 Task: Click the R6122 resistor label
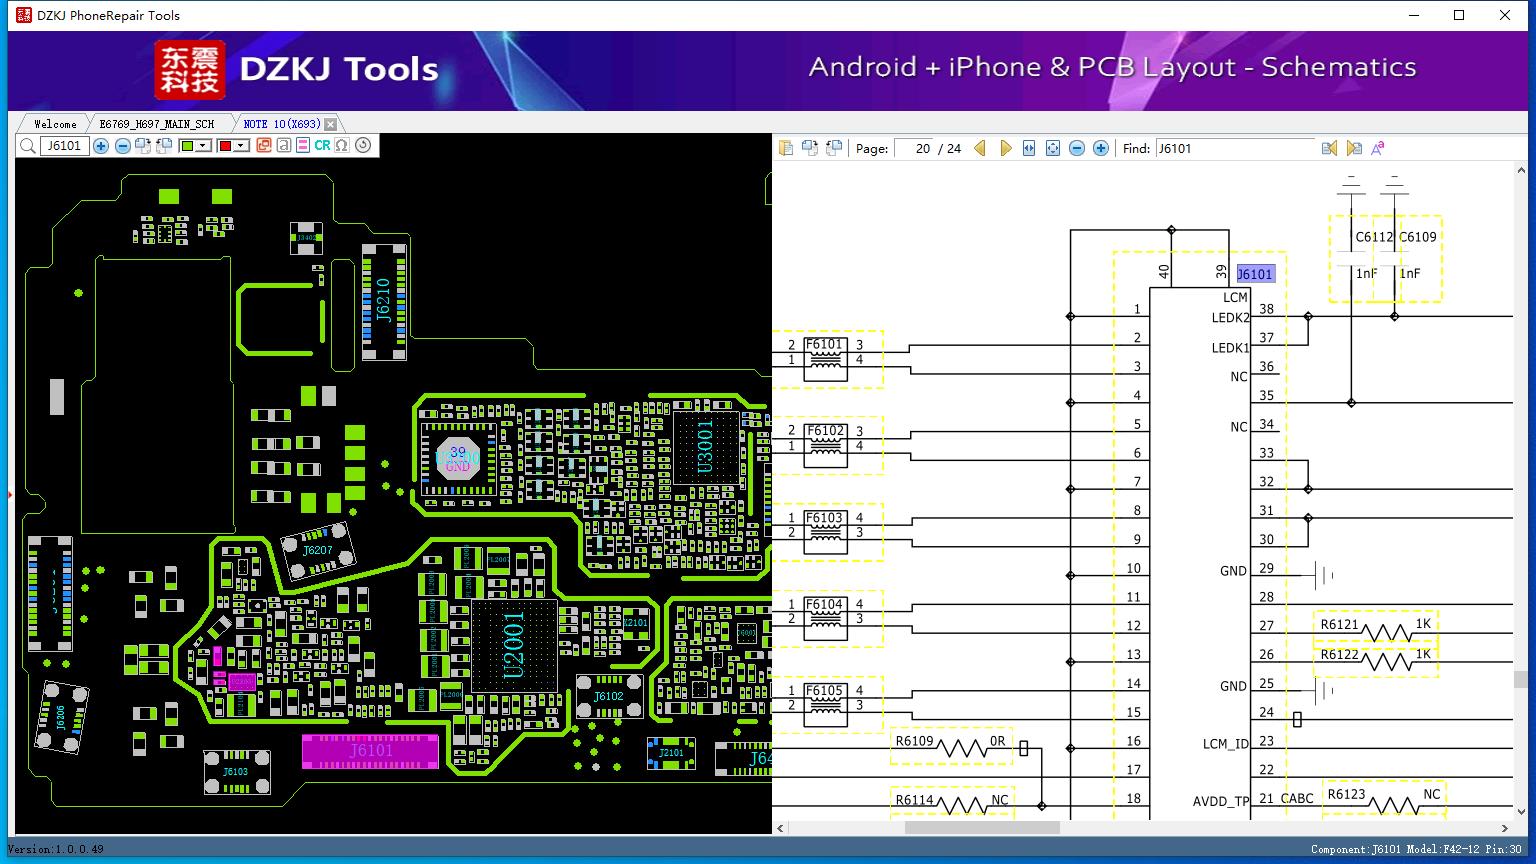coord(1340,655)
